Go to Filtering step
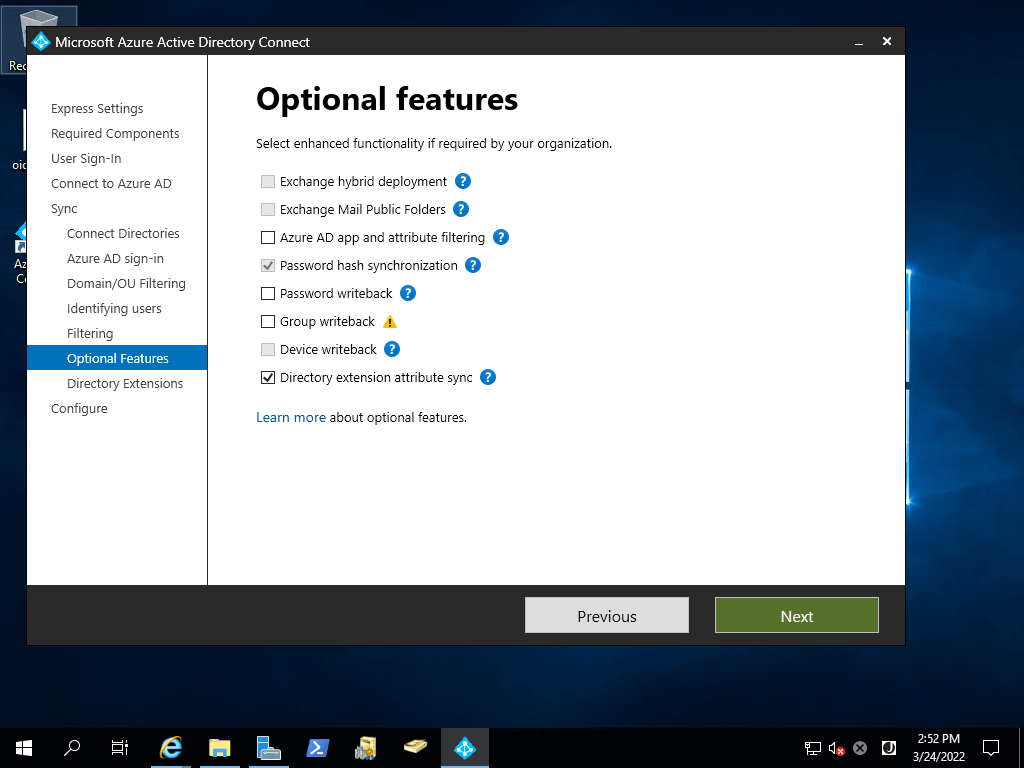This screenshot has width=1024, height=768. point(89,334)
